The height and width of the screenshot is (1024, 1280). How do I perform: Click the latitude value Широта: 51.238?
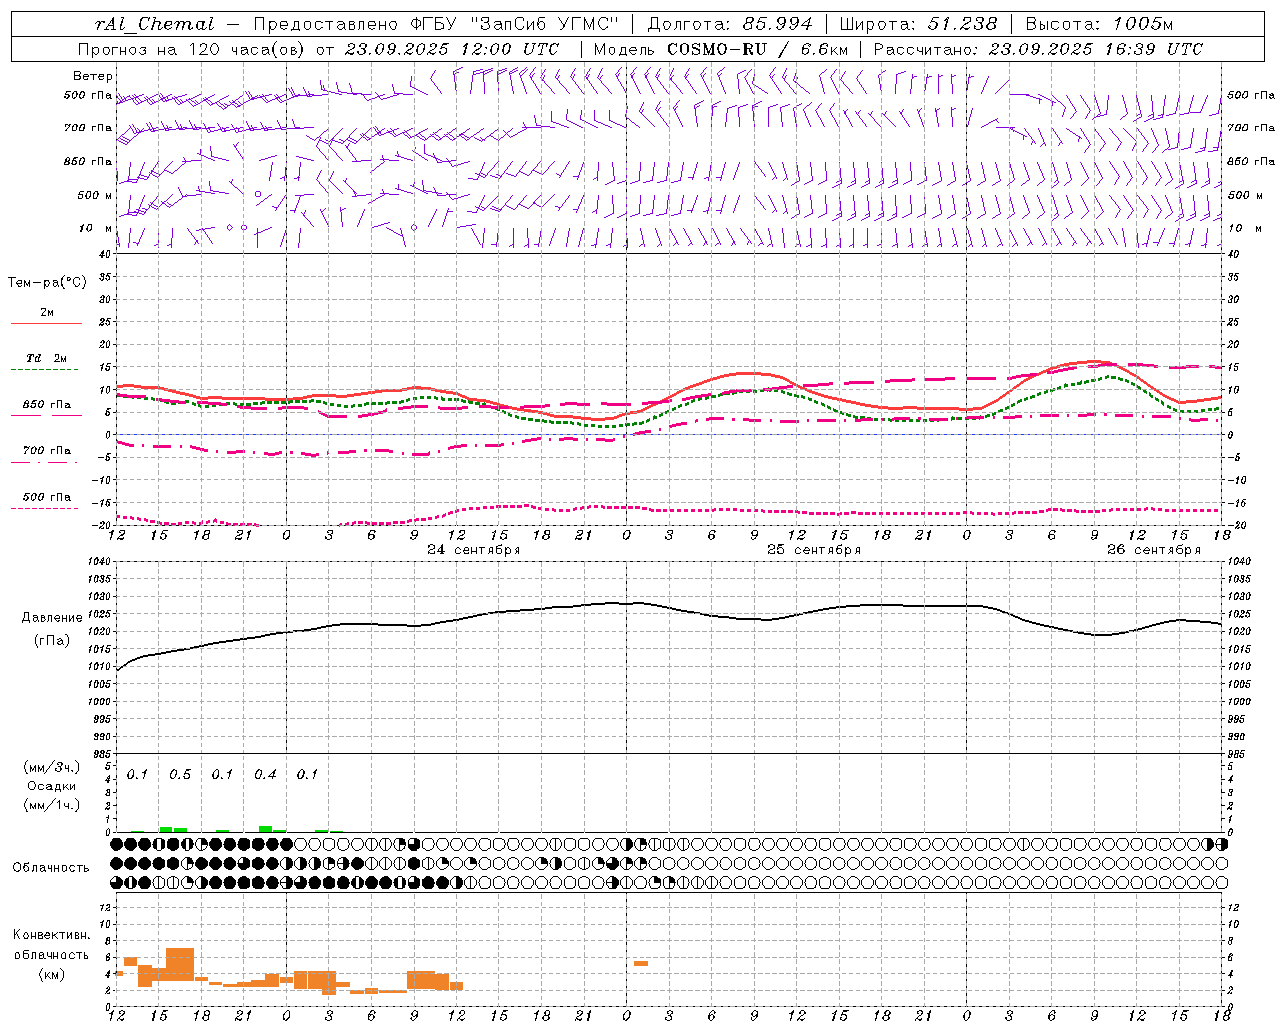(x=918, y=24)
